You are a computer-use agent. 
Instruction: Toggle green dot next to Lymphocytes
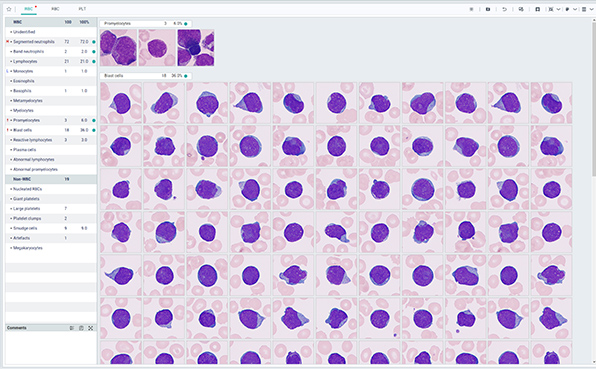pos(94,62)
